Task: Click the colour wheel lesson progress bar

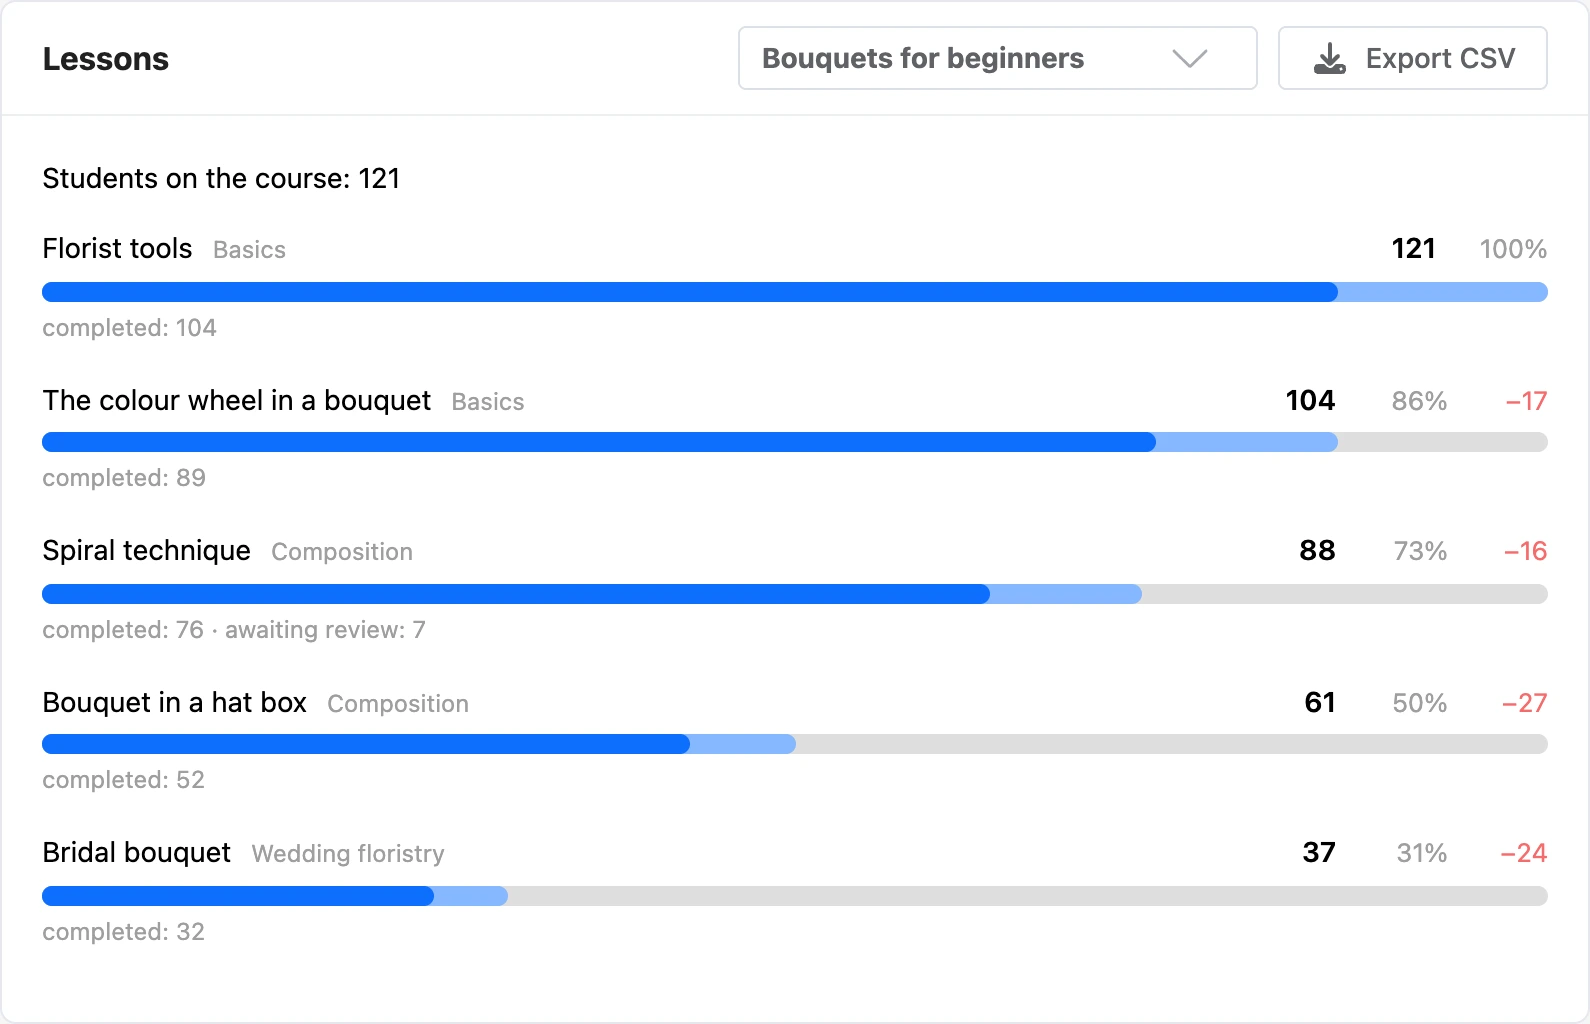Action: point(795,442)
